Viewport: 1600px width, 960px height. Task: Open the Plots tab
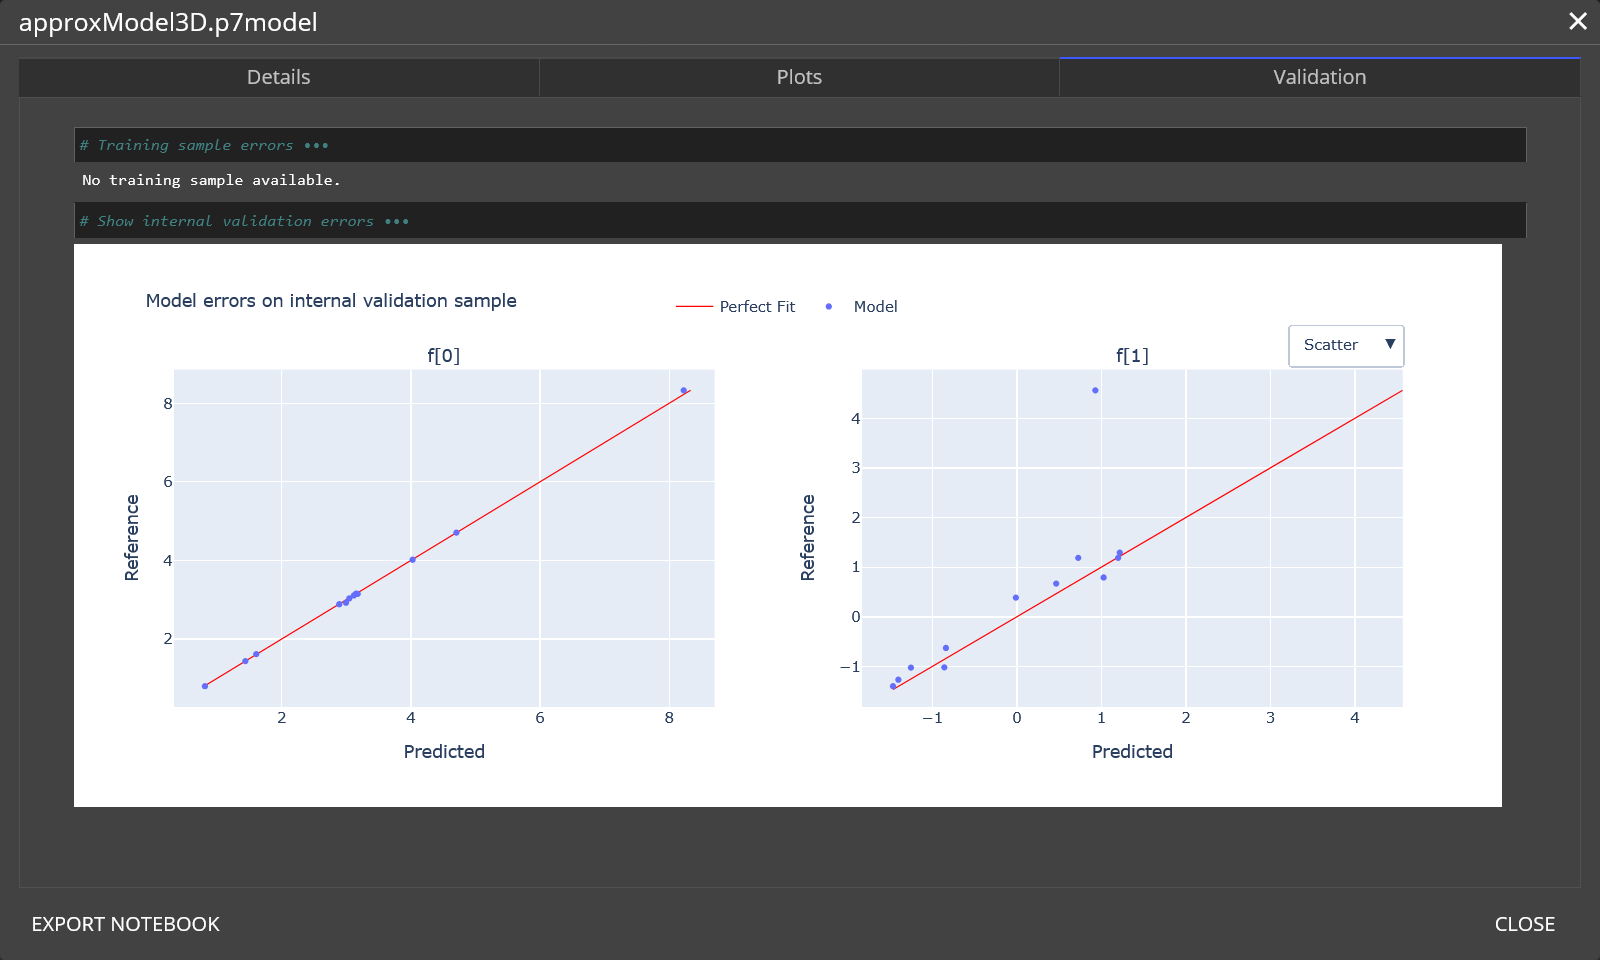799,77
